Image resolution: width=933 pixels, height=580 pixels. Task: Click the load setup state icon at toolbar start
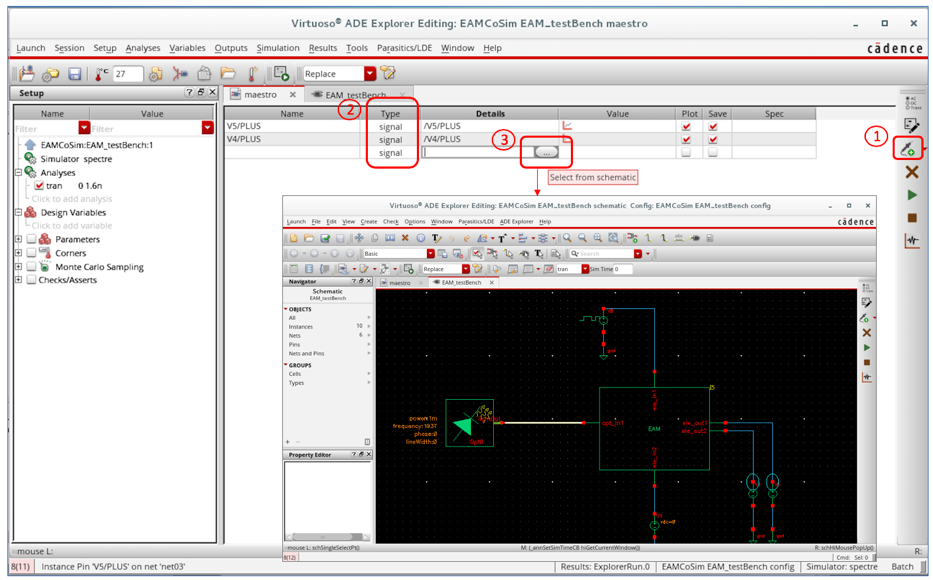[x=27, y=73]
